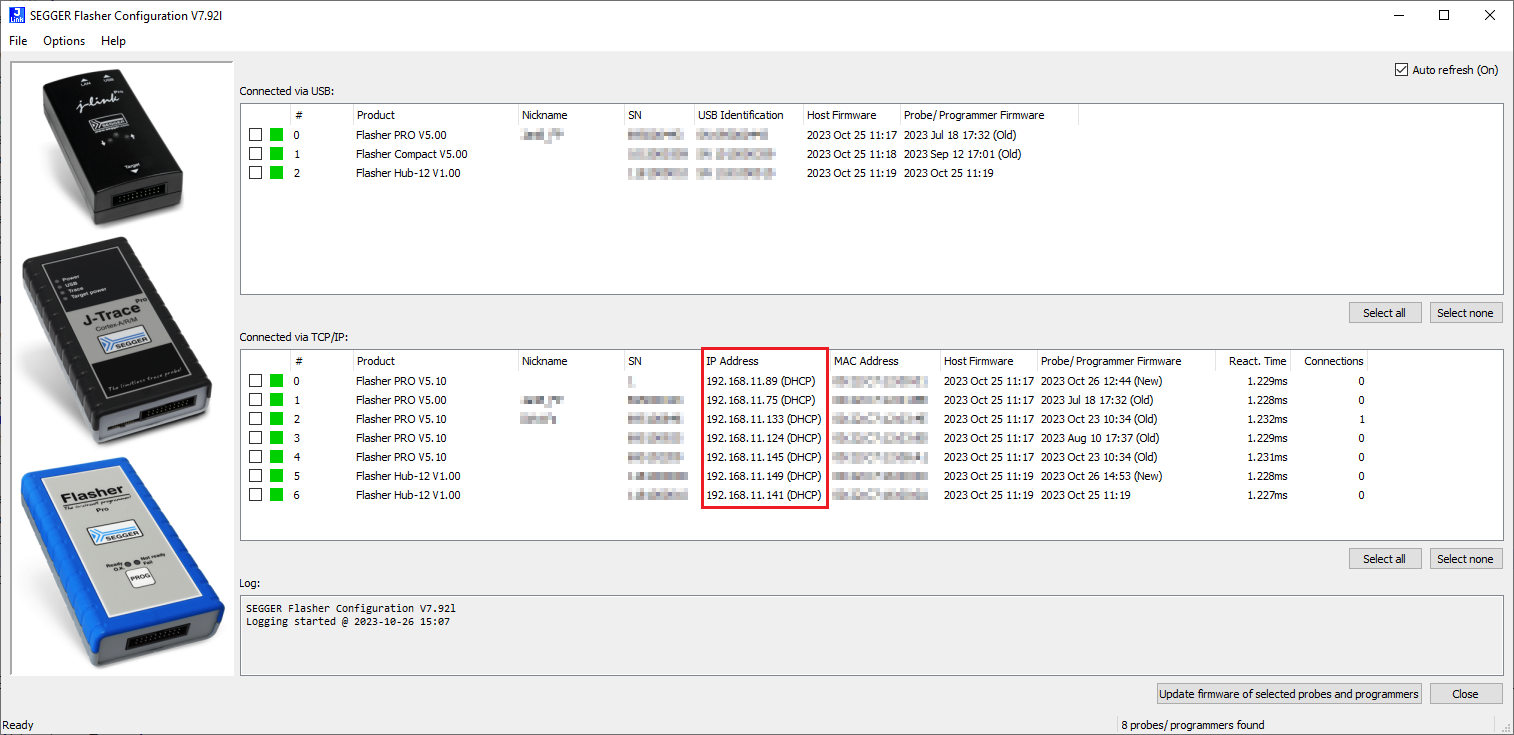
Task: Select checkbox for Flasher Hub-12 at 192.168.11.149
Action: click(x=256, y=476)
